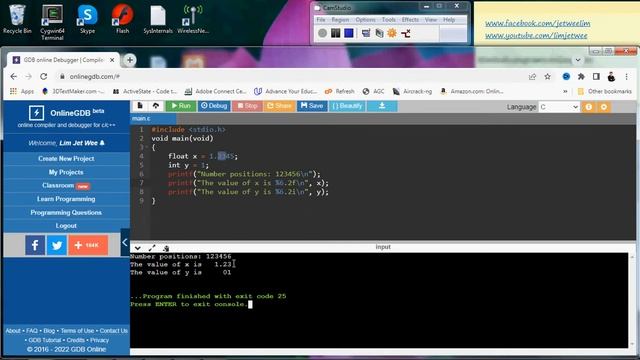Viewport: 640px width, 360px height.
Task: Open Learn Programming in the sidebar
Action: point(66,199)
